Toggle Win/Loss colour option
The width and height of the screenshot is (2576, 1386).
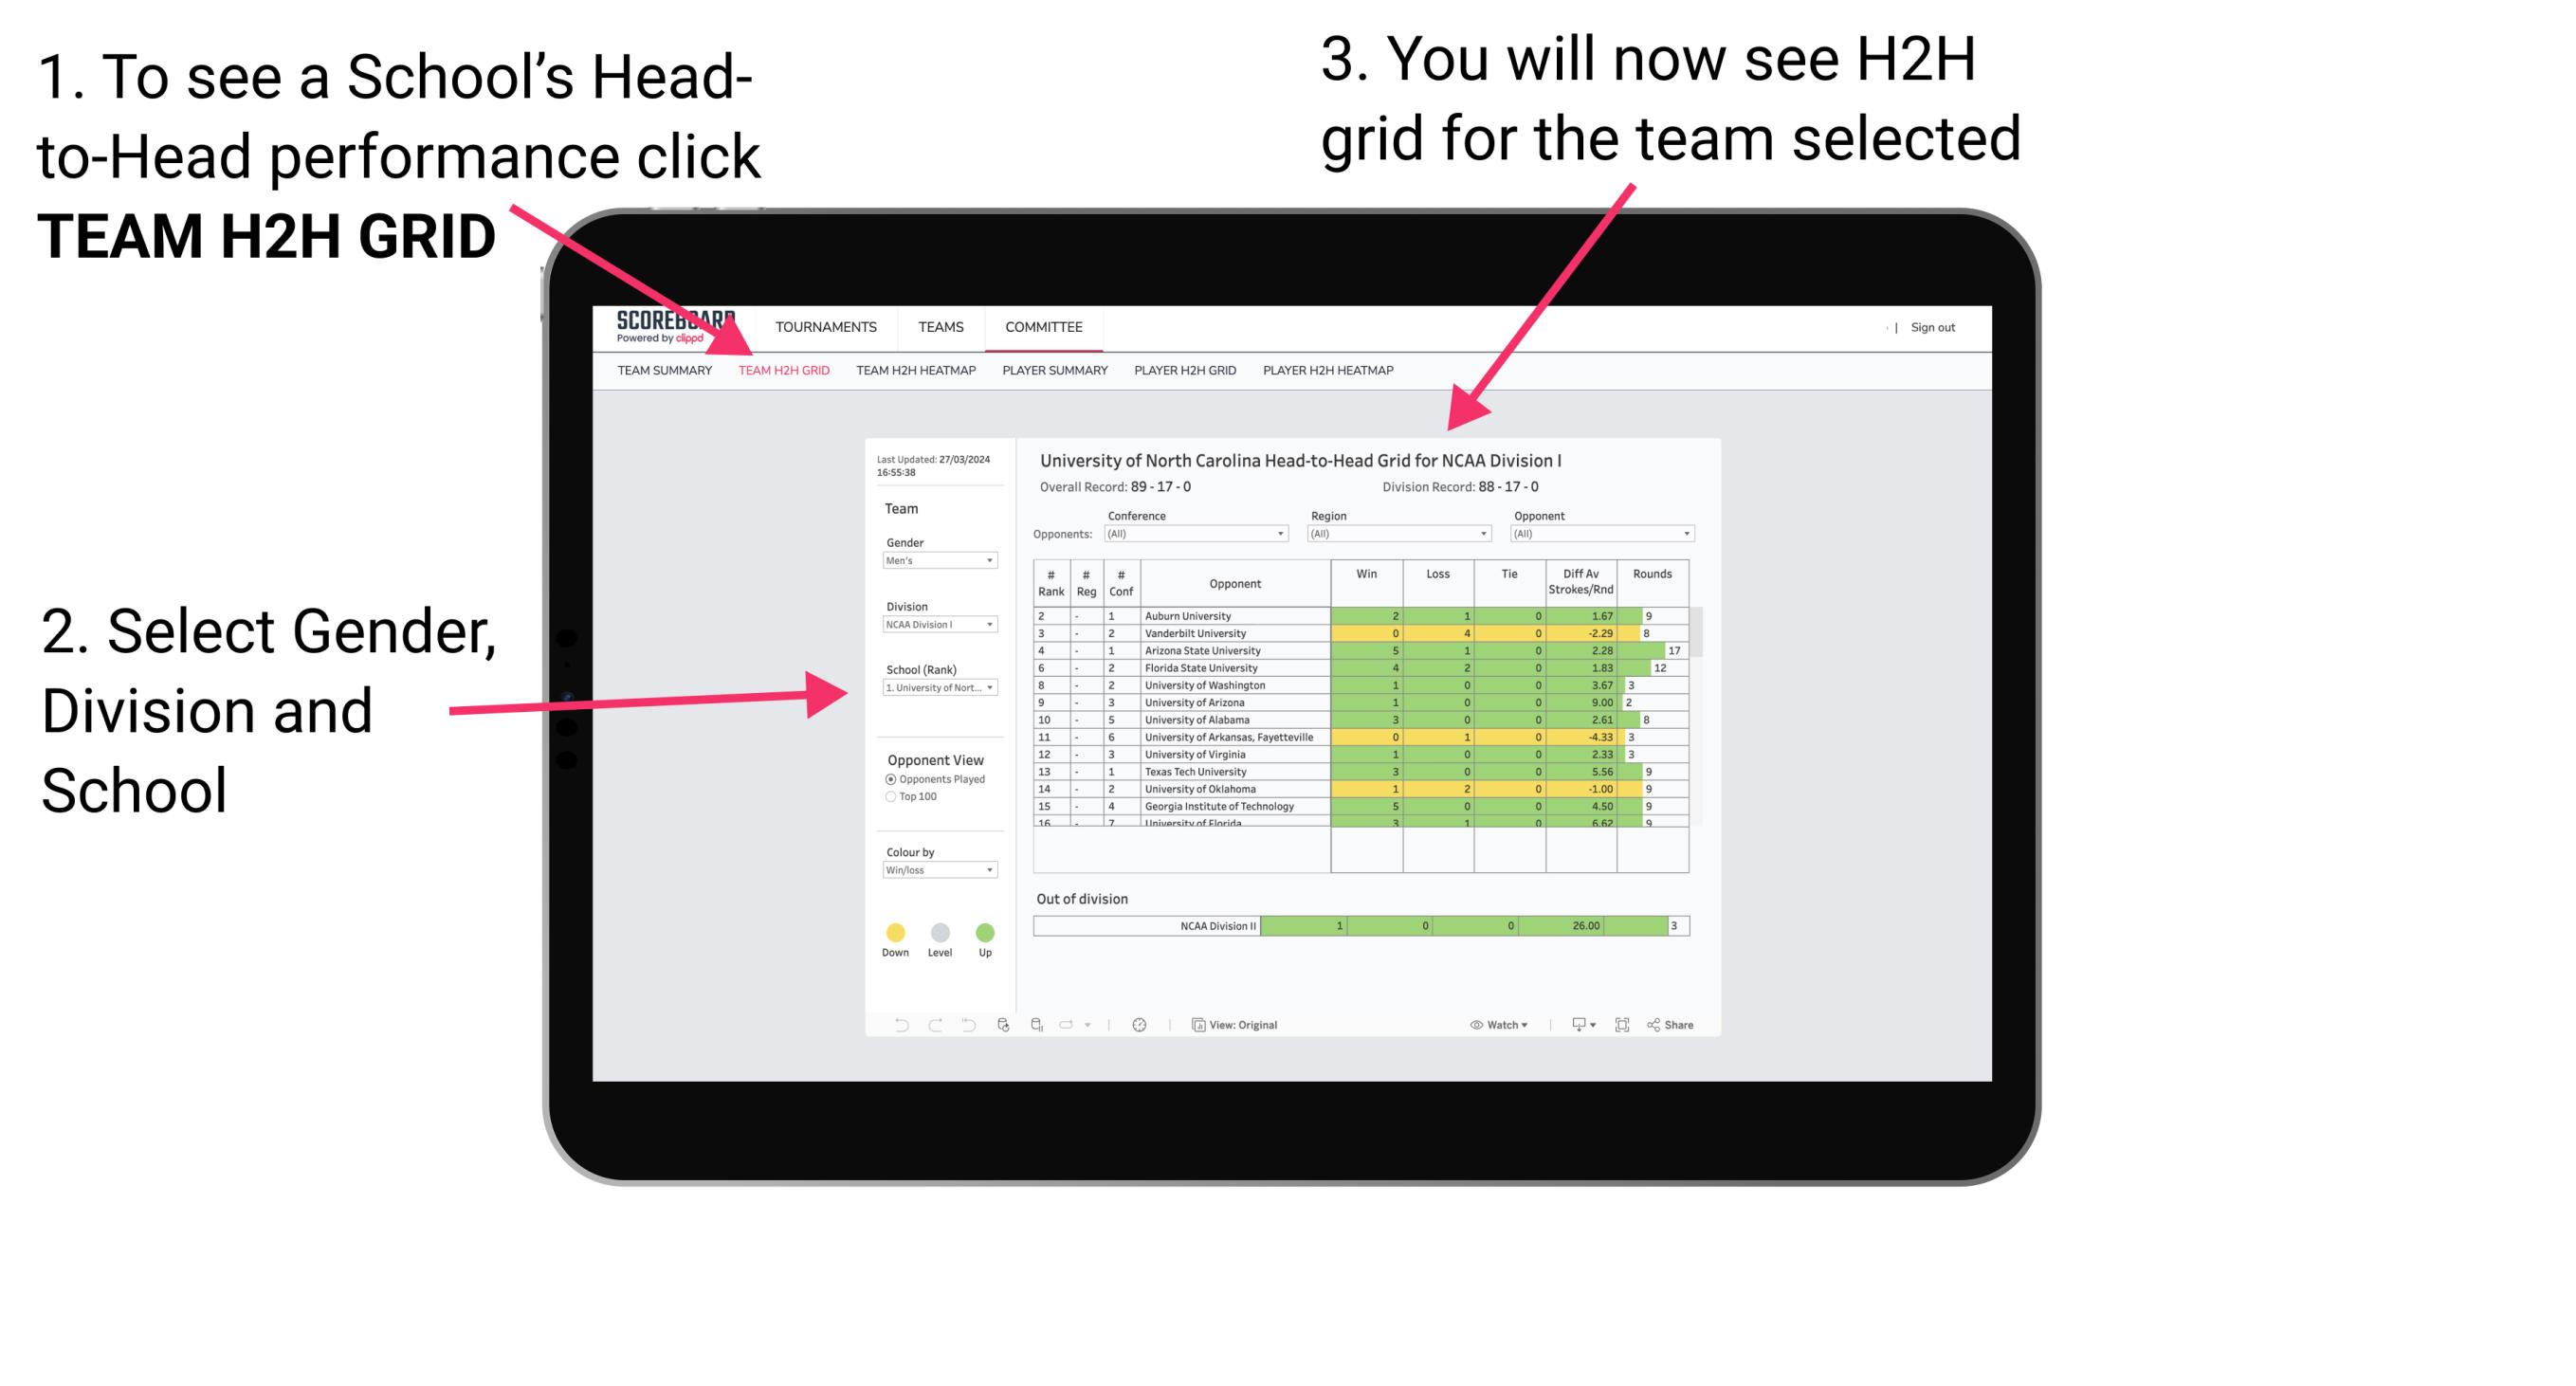tap(932, 868)
